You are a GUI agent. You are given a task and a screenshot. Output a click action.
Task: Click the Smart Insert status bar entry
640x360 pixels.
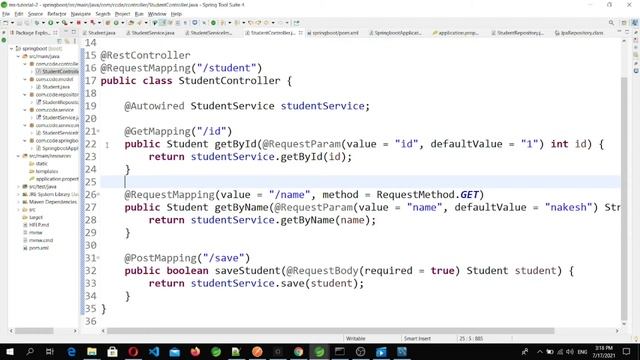tap(417, 339)
